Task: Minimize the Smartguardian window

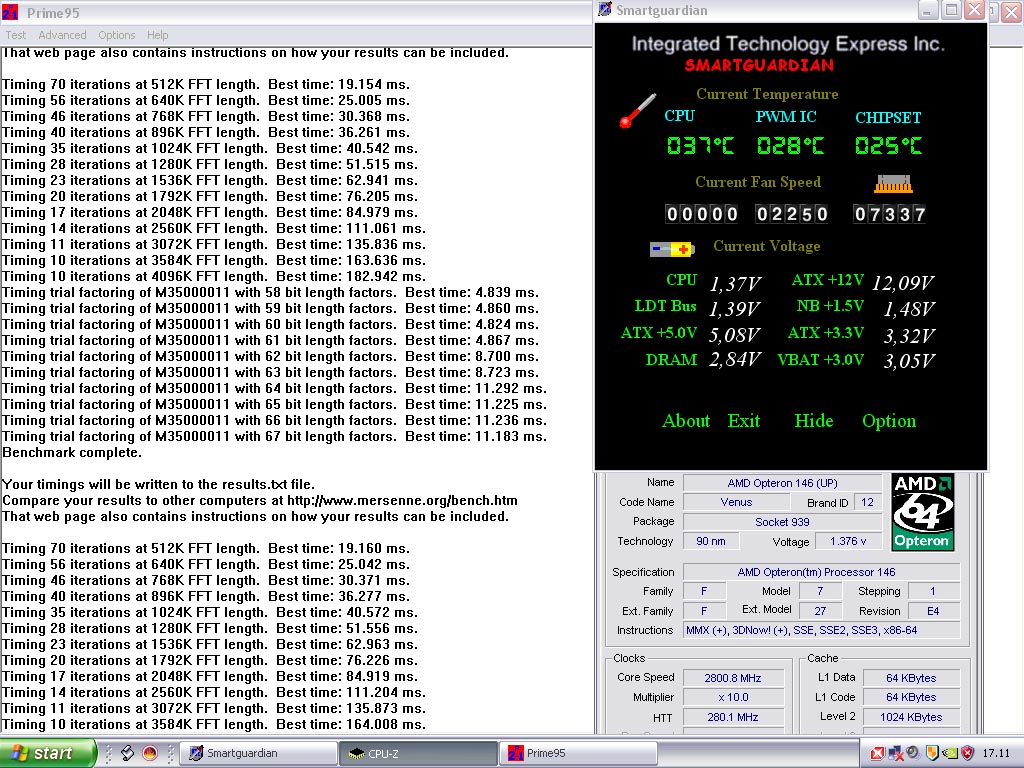Action: pyautogui.click(x=928, y=10)
